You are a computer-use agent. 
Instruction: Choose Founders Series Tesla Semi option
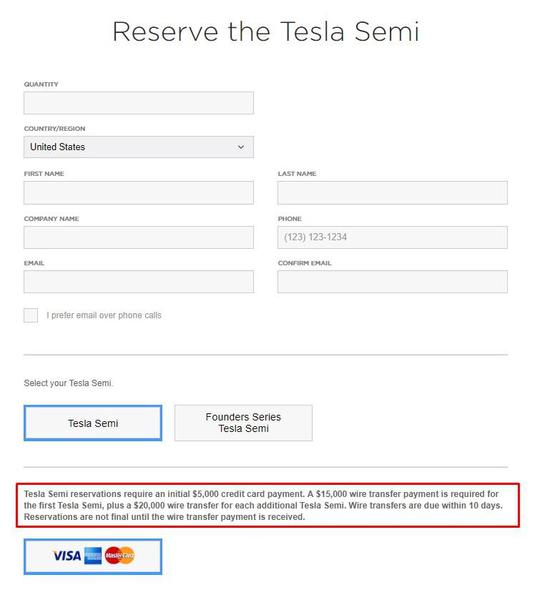coord(243,423)
